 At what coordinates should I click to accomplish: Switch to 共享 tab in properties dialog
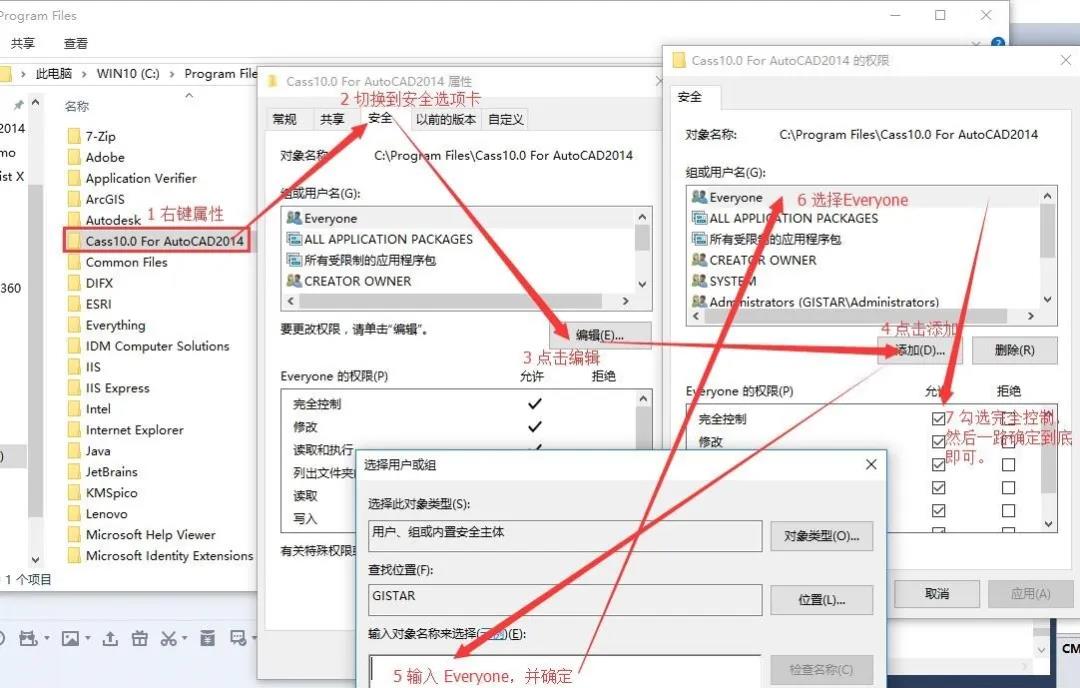point(332,119)
